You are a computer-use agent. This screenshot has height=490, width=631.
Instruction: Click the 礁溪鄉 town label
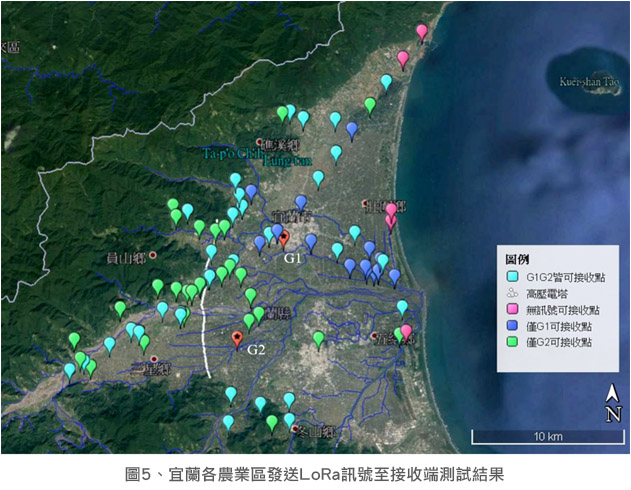coord(280,145)
